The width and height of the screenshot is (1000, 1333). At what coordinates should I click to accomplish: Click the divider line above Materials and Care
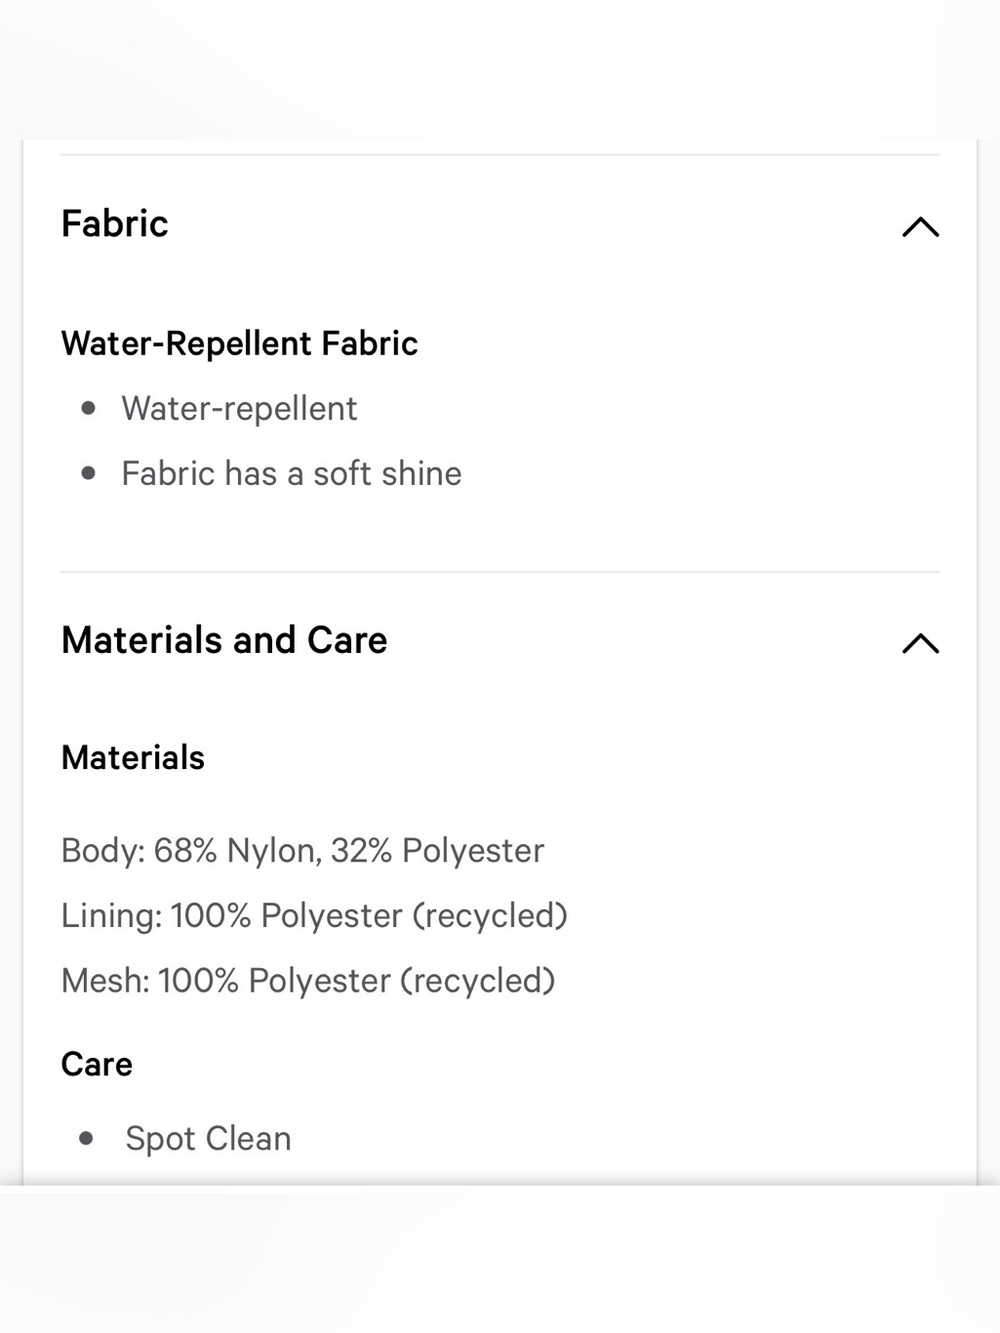pyautogui.click(x=500, y=572)
